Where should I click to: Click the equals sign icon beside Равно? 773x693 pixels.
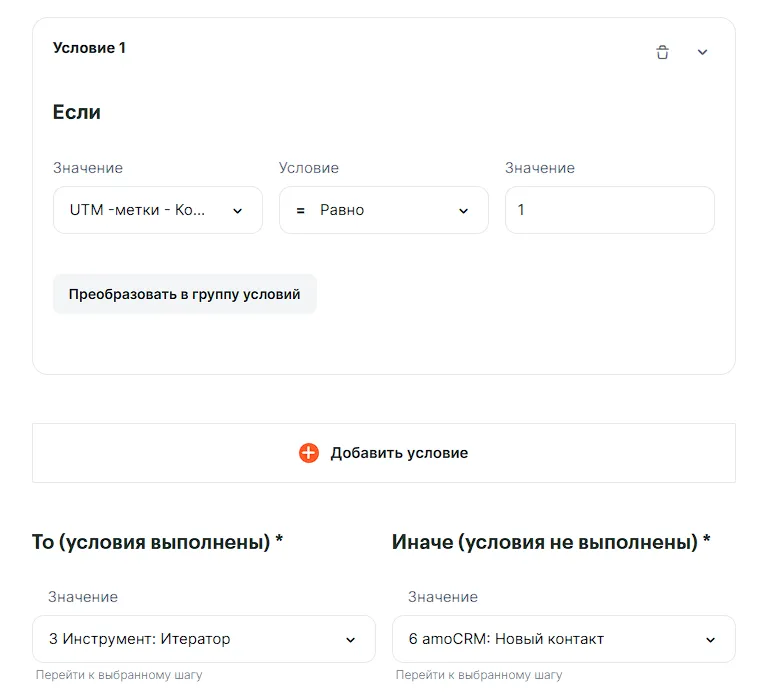tap(300, 211)
